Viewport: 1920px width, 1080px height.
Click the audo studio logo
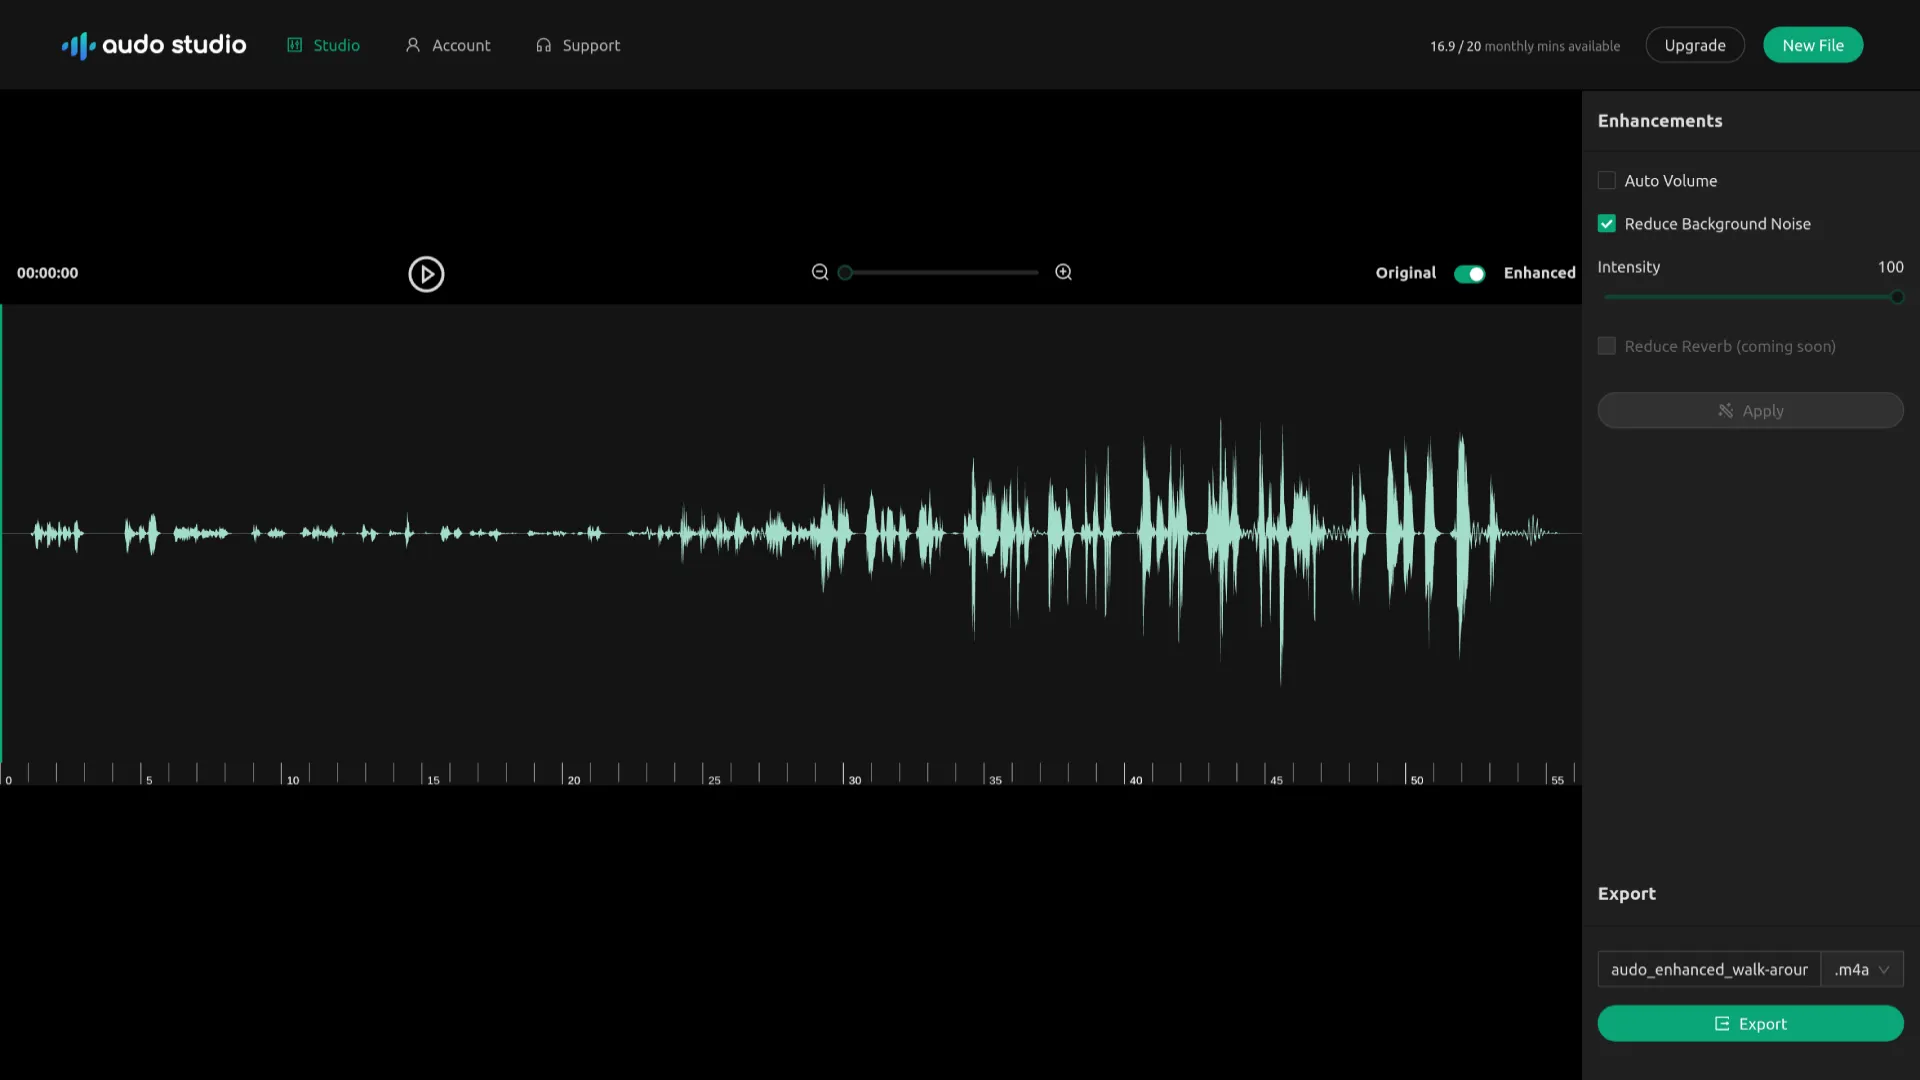[x=152, y=45]
